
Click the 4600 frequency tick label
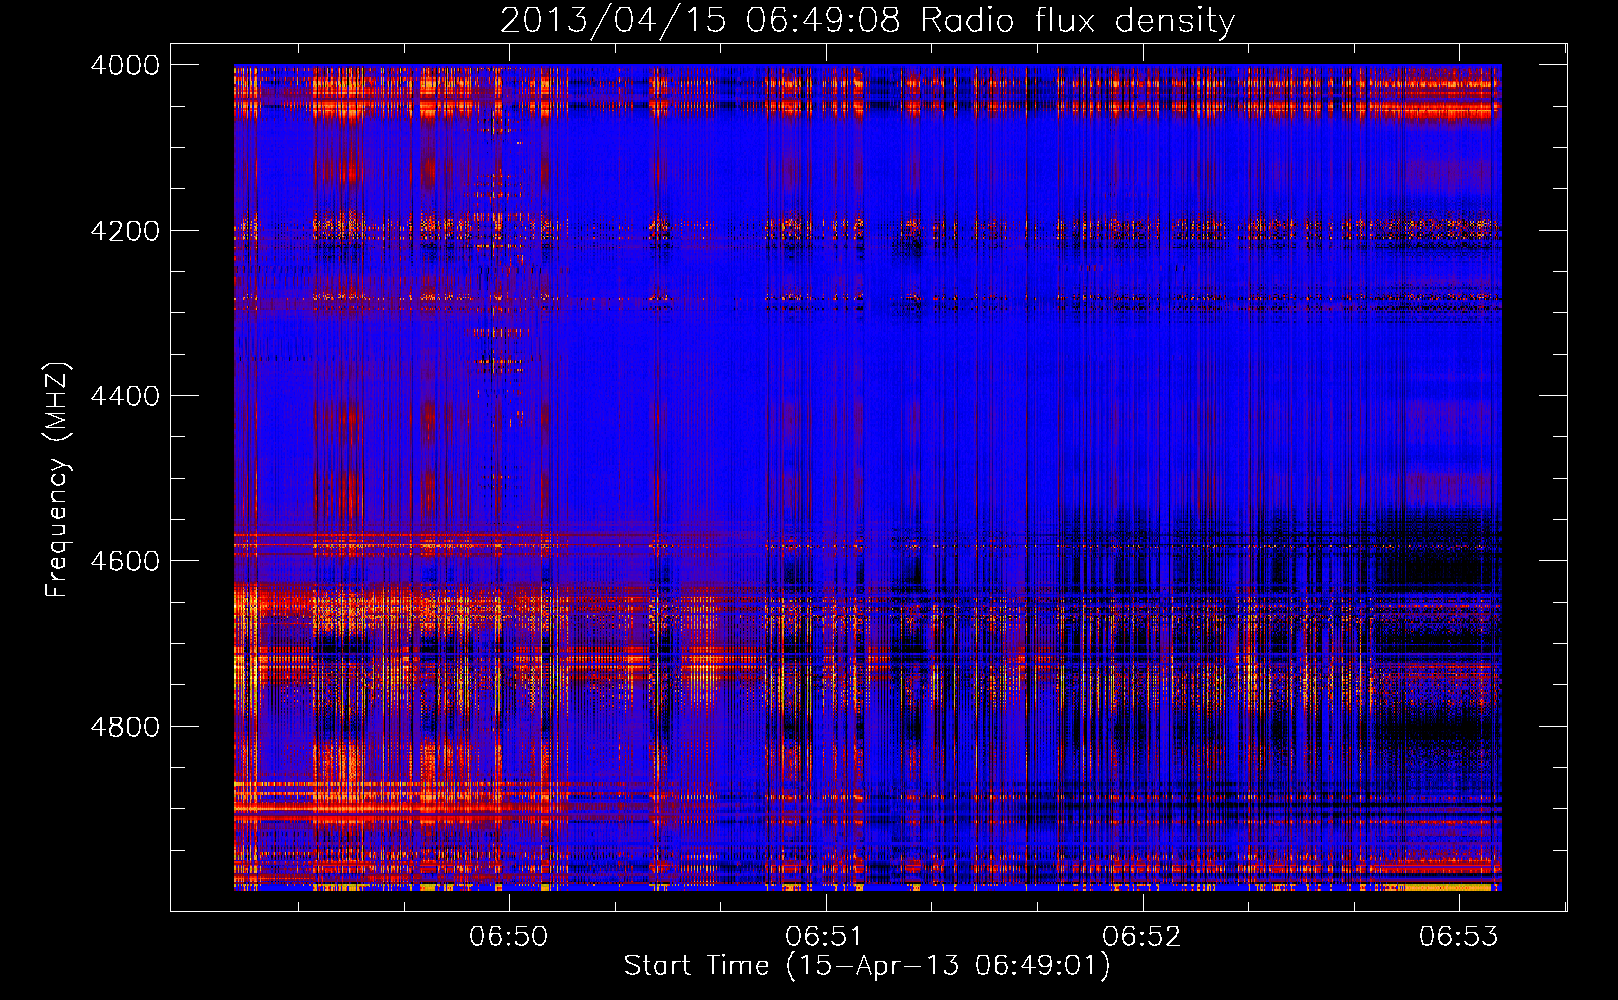tap(125, 561)
